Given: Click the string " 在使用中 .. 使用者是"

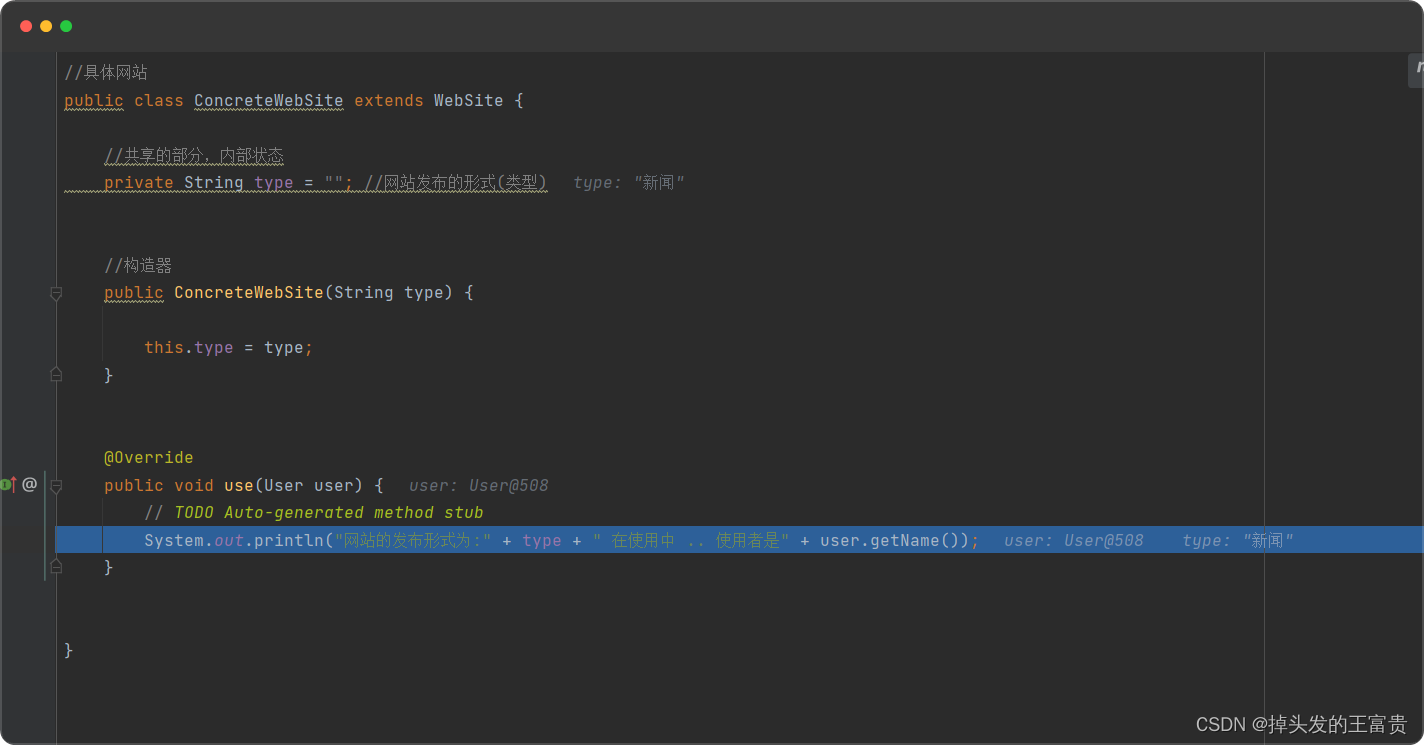Looking at the screenshot, I should 691,540.
